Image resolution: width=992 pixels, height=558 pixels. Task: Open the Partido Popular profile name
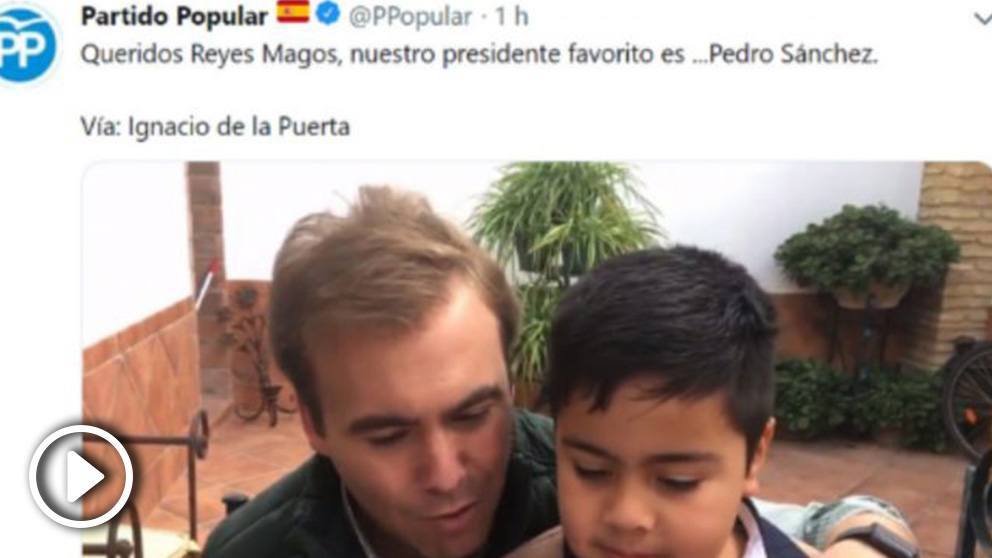click(x=174, y=16)
